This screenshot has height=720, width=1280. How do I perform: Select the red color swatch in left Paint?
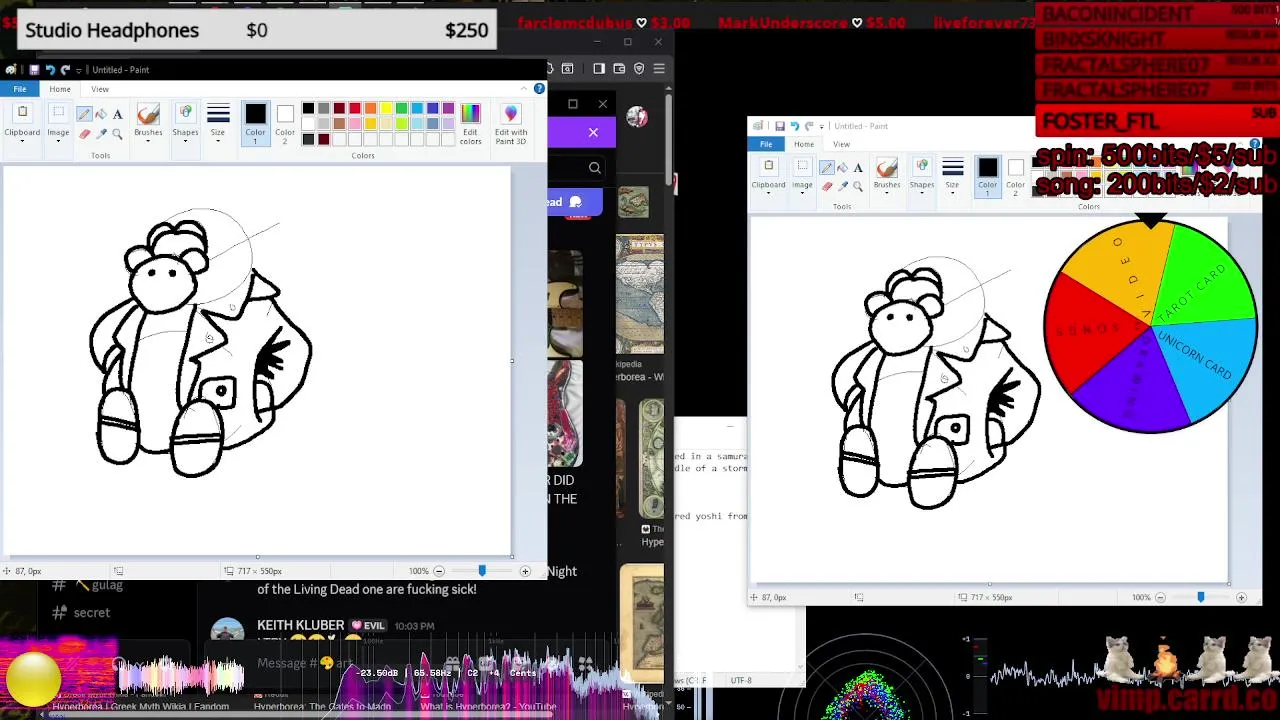click(355, 108)
